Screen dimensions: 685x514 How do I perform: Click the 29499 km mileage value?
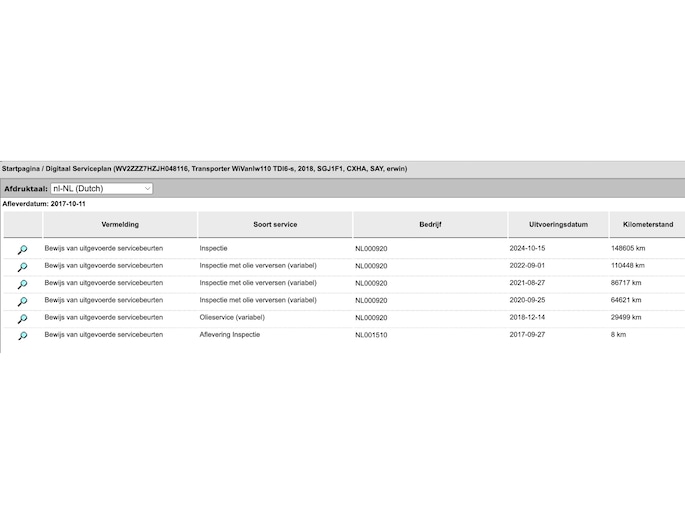tap(626, 317)
